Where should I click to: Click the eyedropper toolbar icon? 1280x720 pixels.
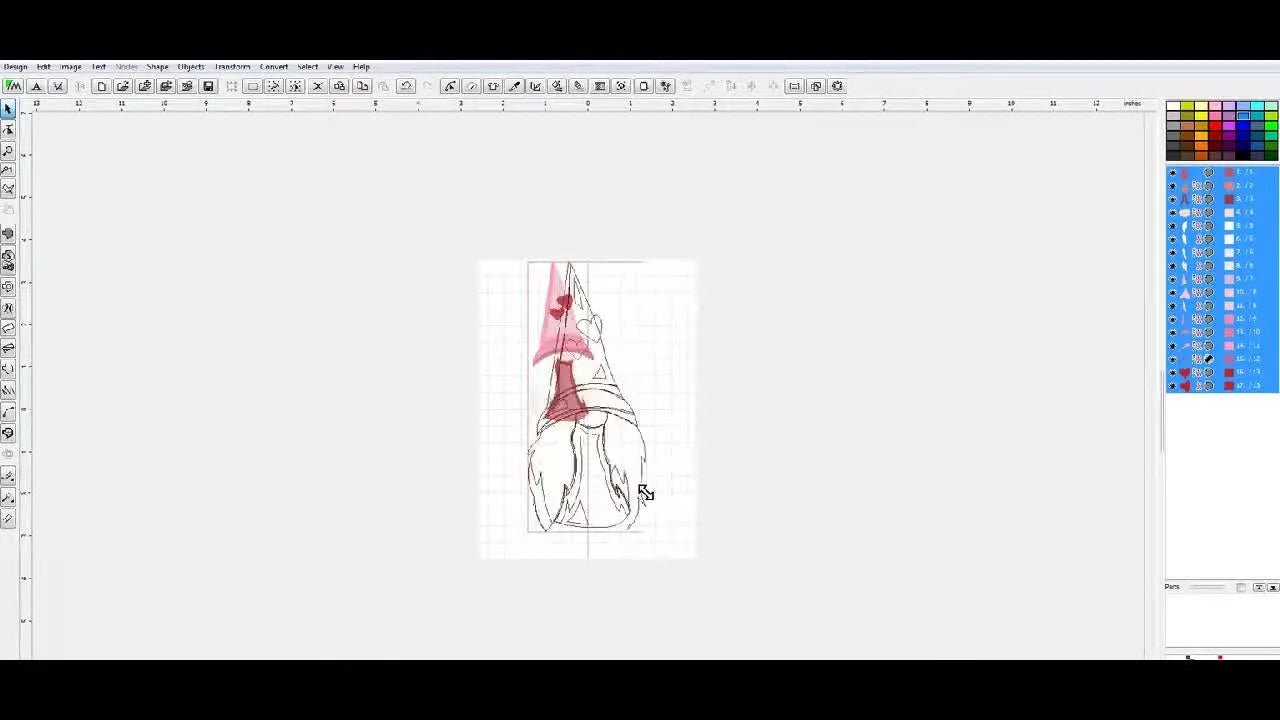514,86
